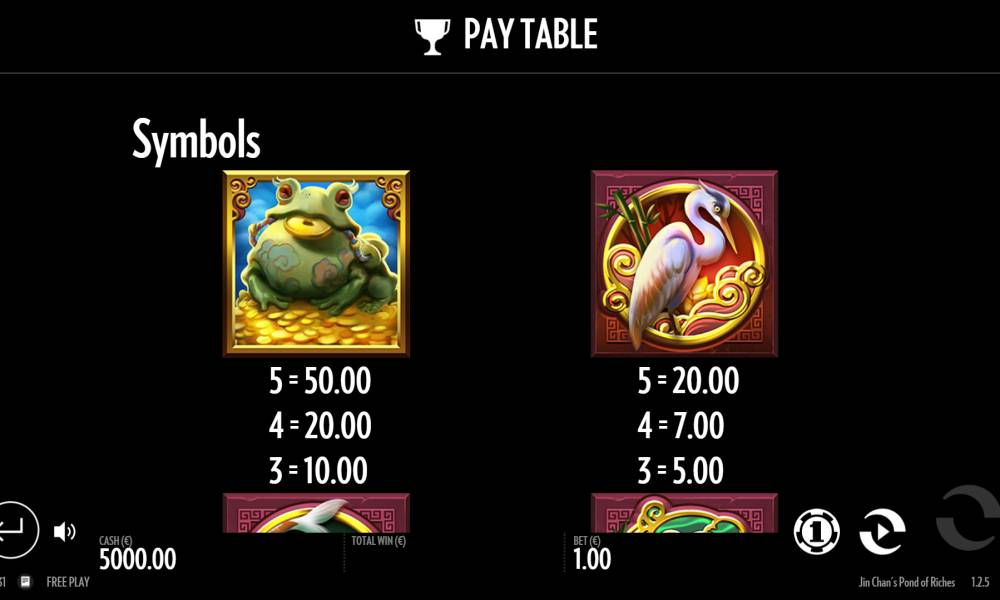Click the Jin Chan's Pond of Riches title text
Viewport: 1000px width, 600px height.
(906, 582)
